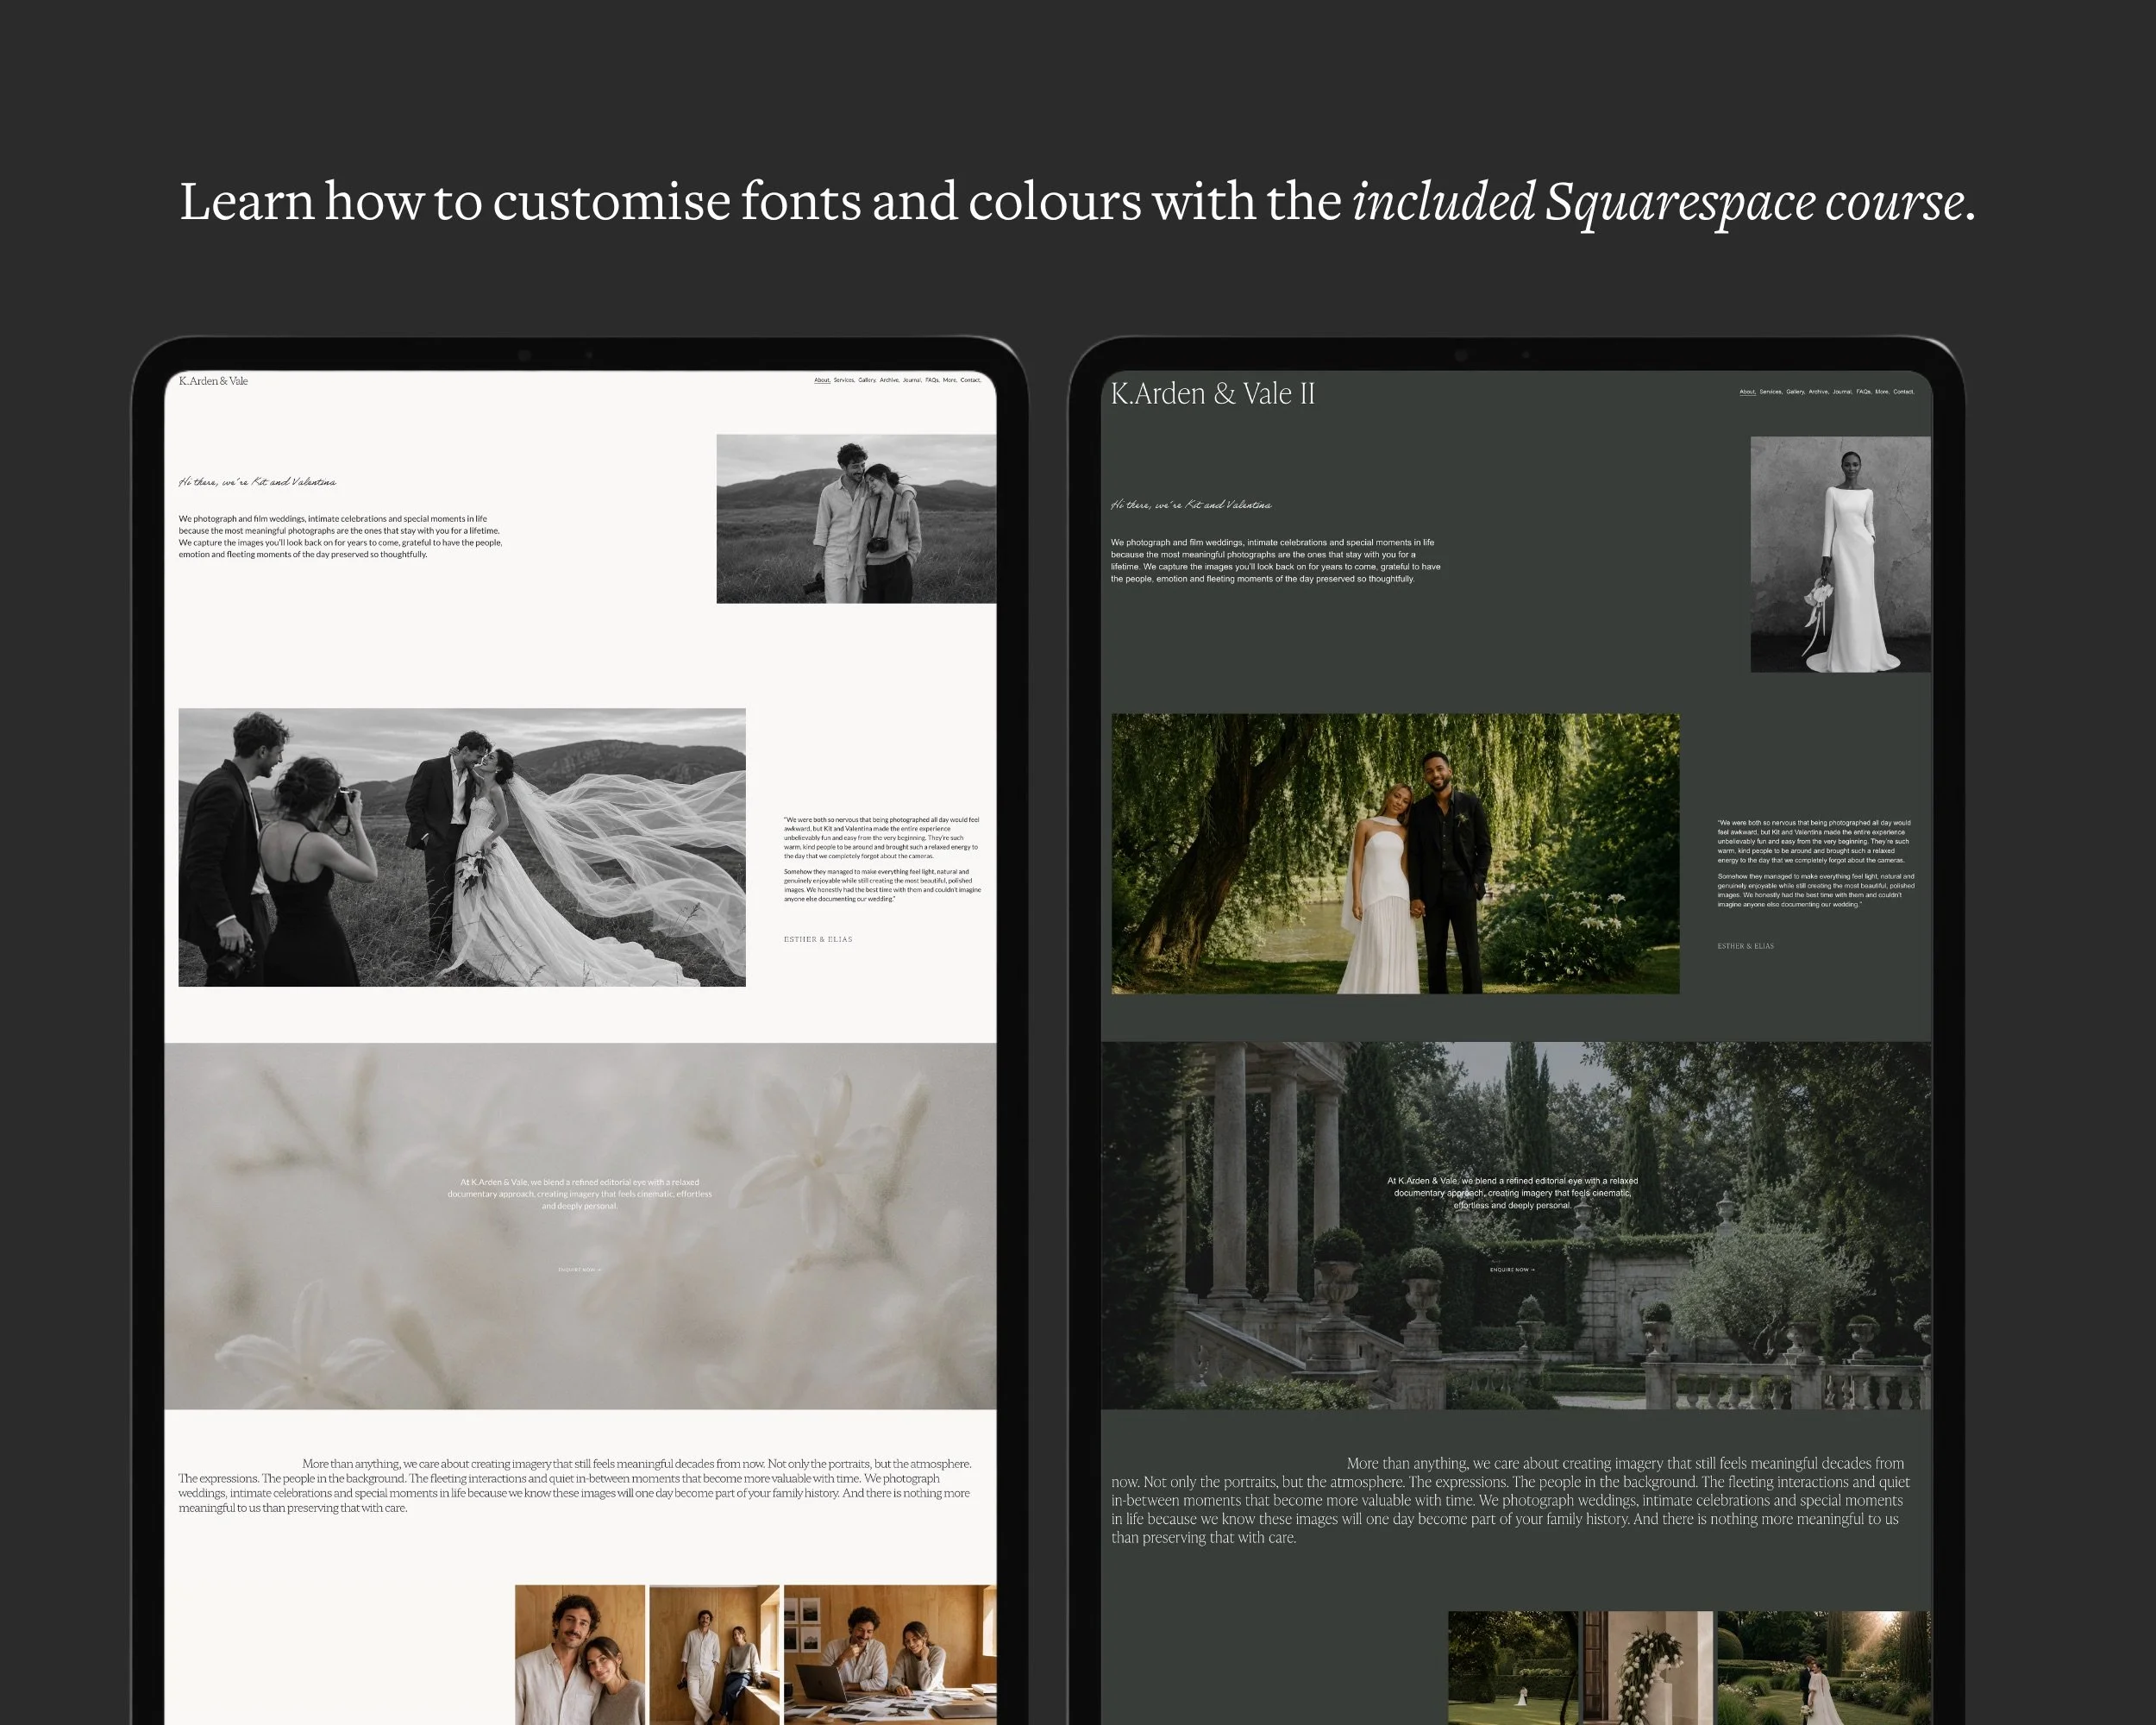Click Archive in the dark green site's navigation

tap(1819, 392)
